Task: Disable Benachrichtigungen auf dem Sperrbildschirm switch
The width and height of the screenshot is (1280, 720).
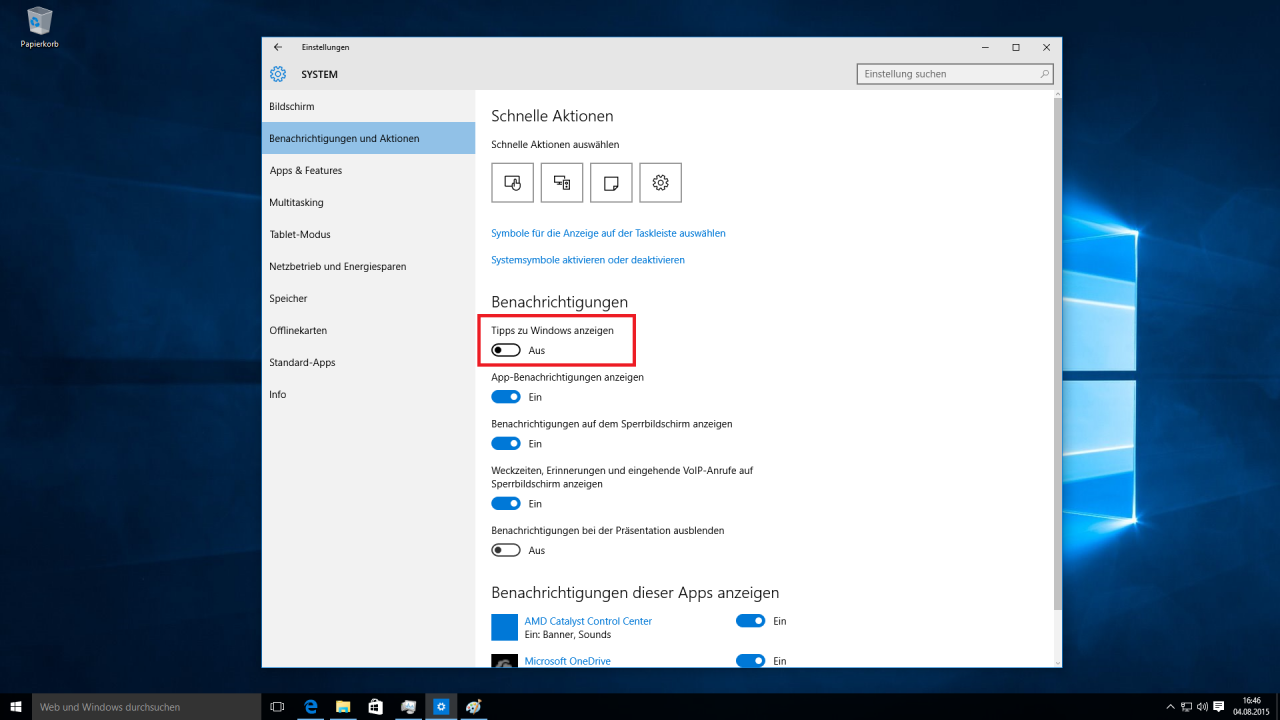Action: 506,443
